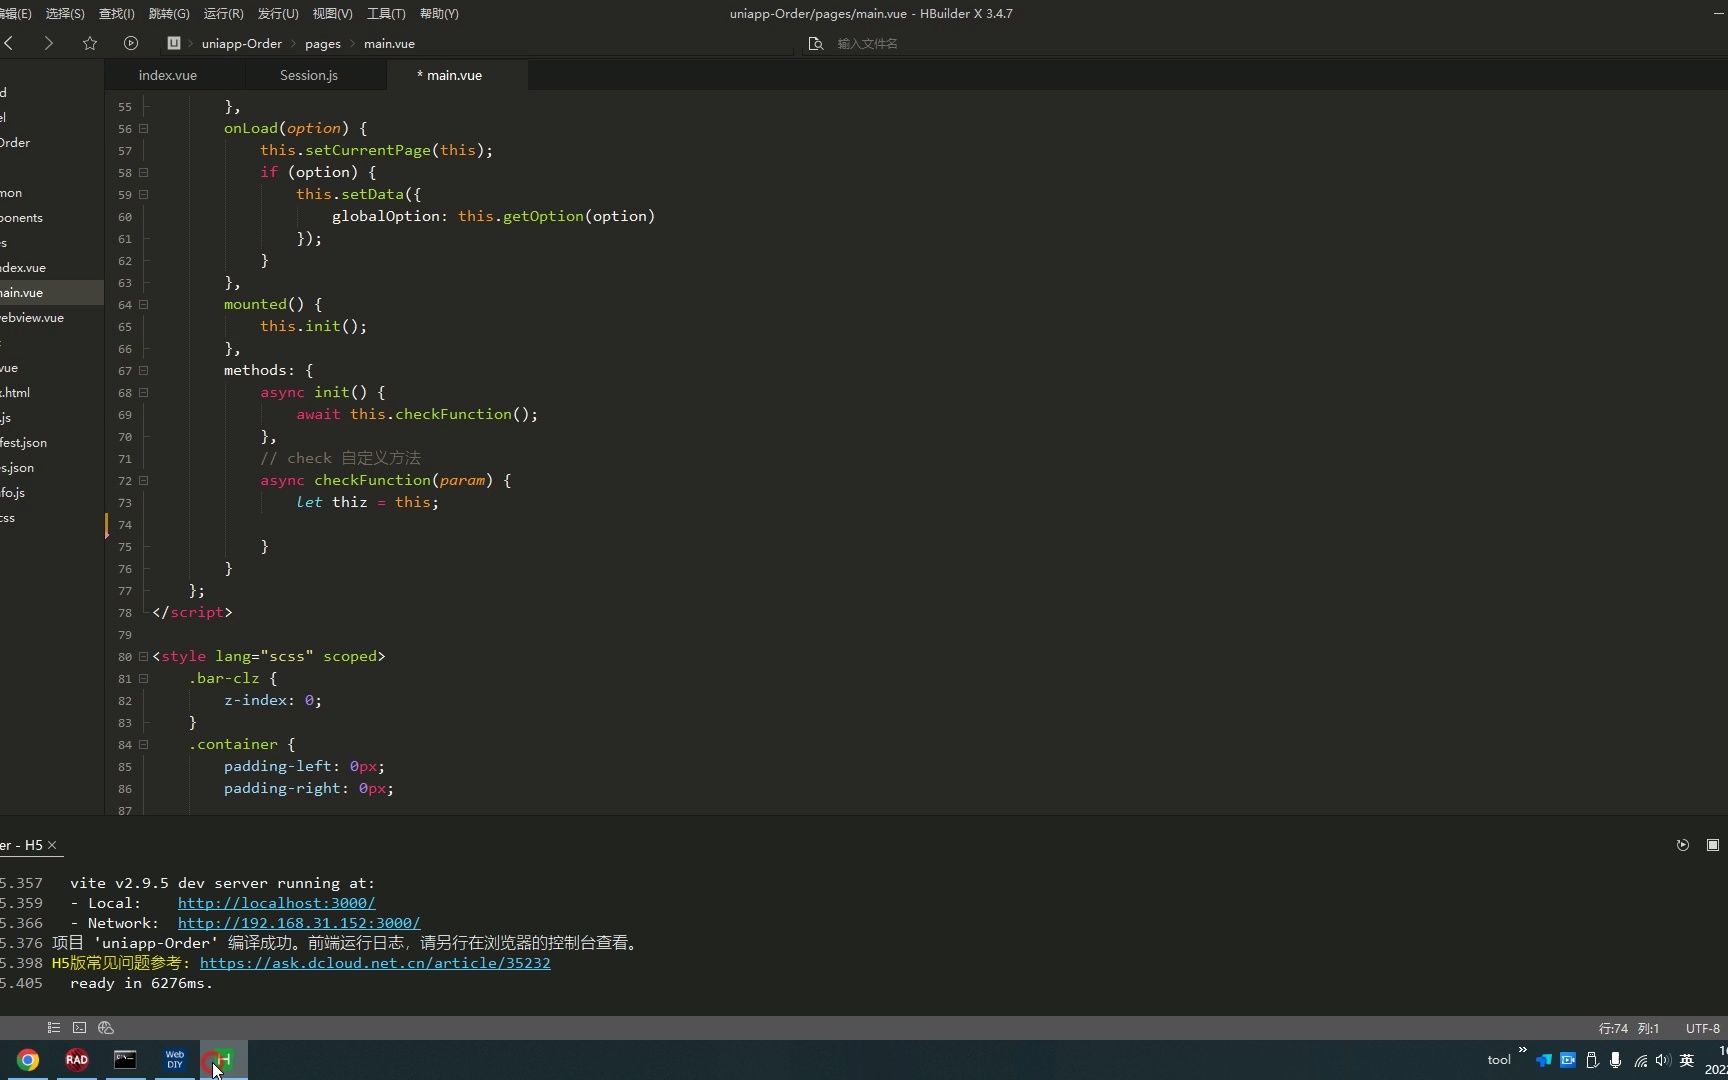Open the 帮助(Y) menu
Image resolution: width=1728 pixels, height=1080 pixels.
click(439, 13)
